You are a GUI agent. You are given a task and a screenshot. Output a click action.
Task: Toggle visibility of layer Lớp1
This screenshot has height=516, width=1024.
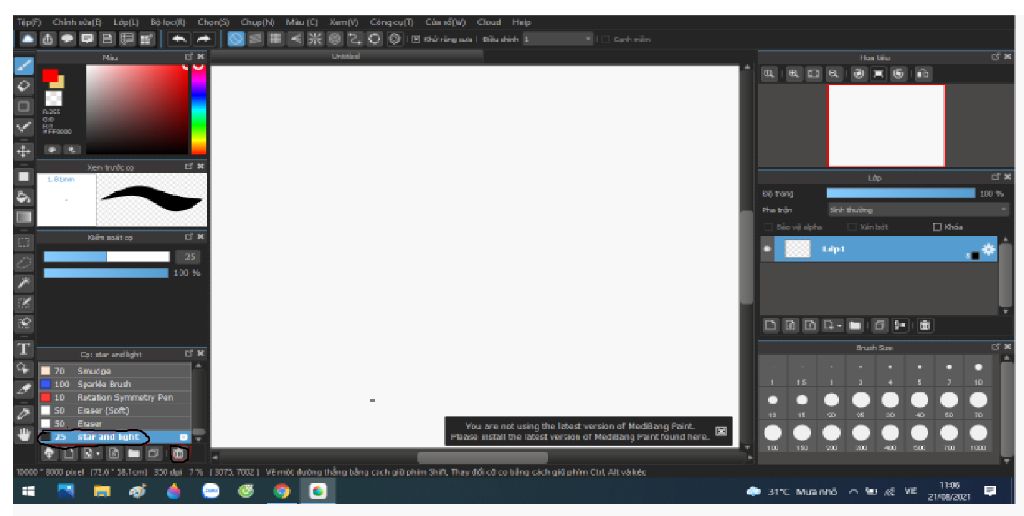767,249
